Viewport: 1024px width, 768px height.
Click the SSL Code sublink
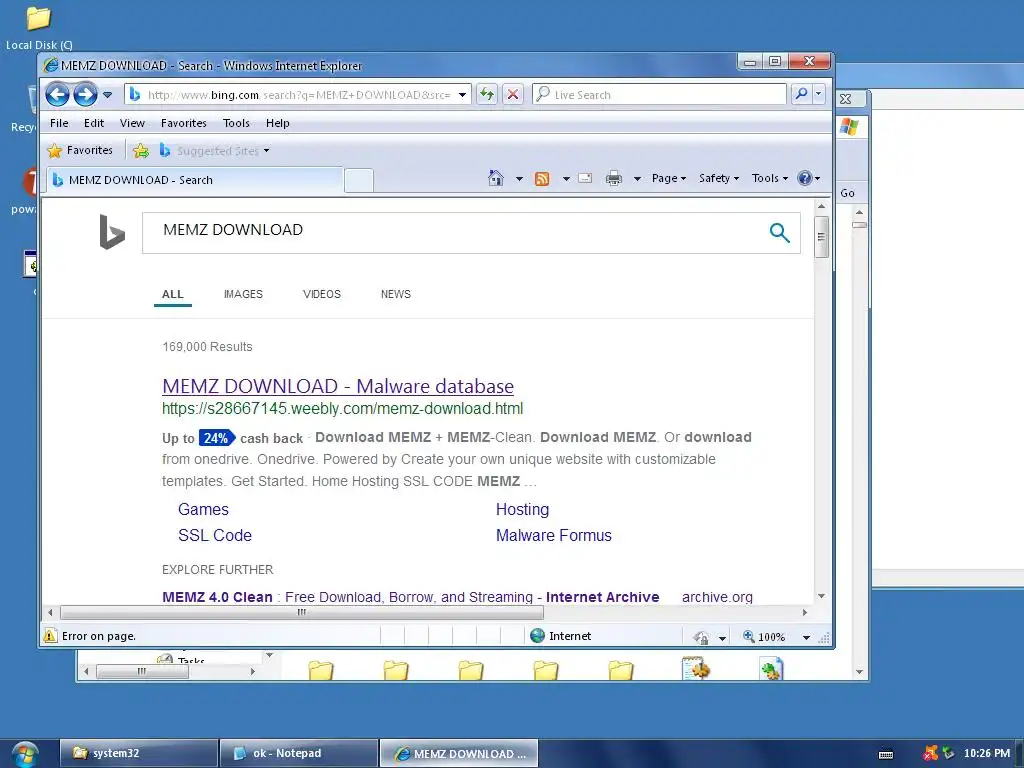[215, 536]
